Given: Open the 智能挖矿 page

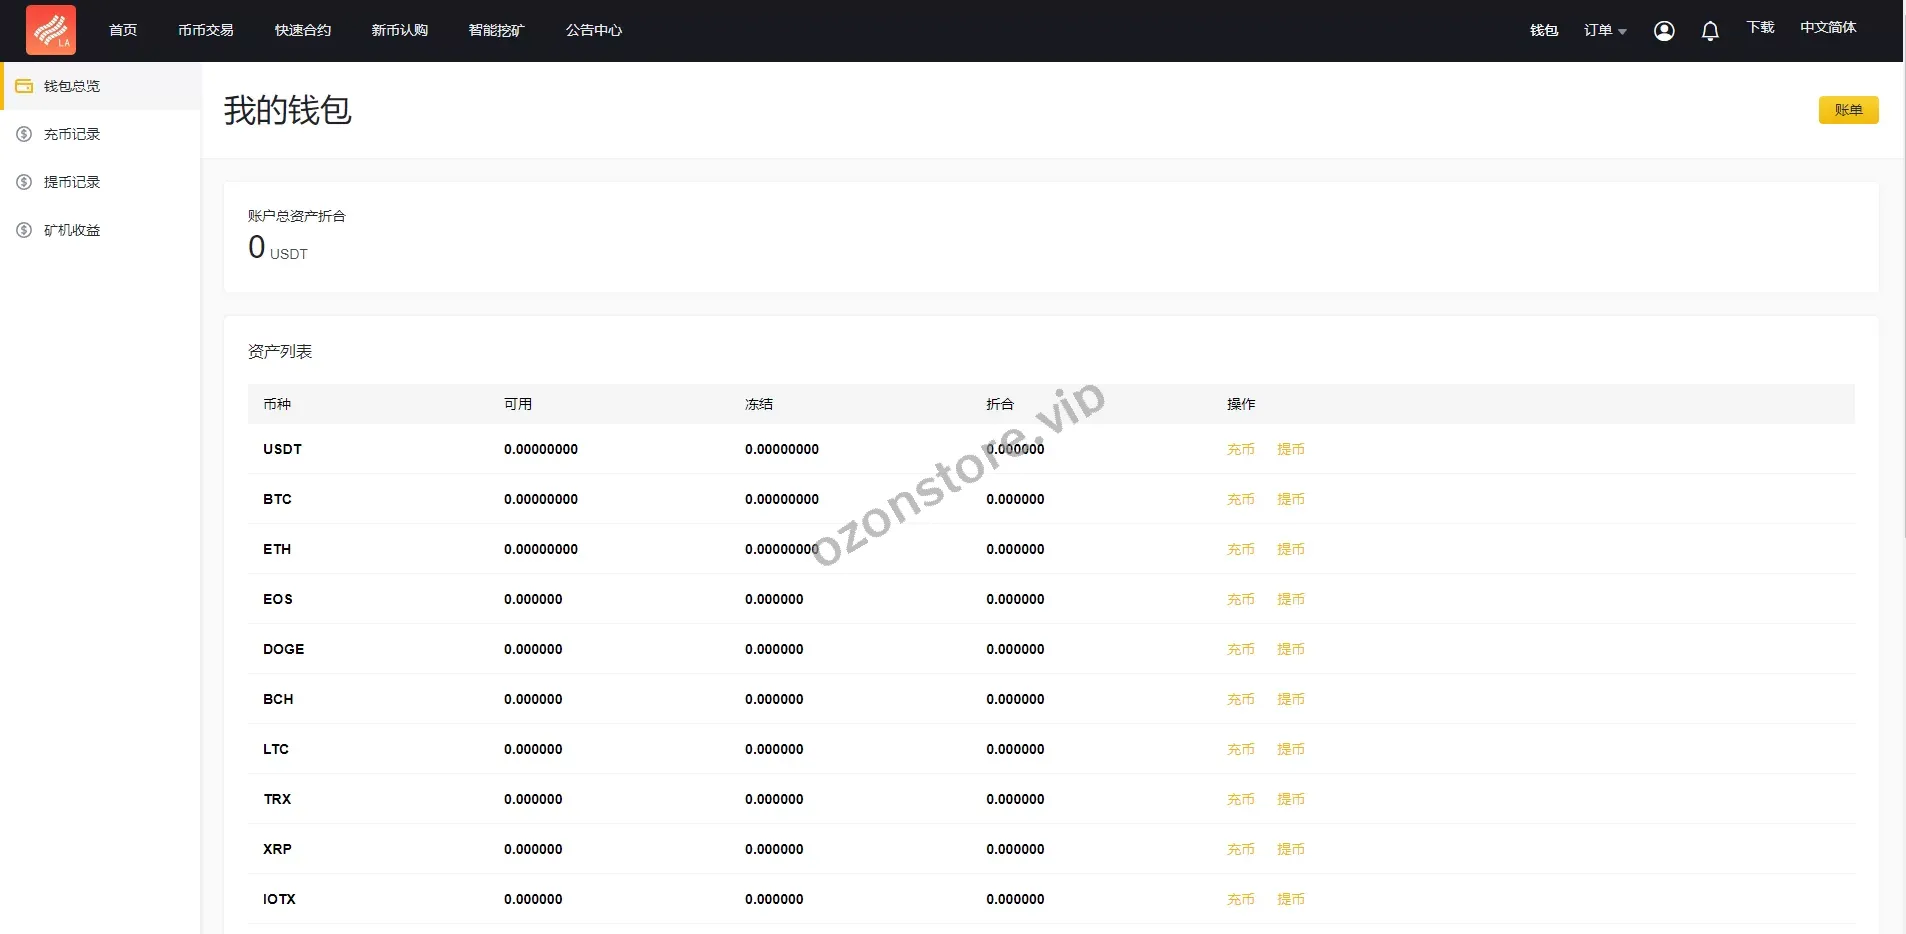Looking at the screenshot, I should coord(497,31).
